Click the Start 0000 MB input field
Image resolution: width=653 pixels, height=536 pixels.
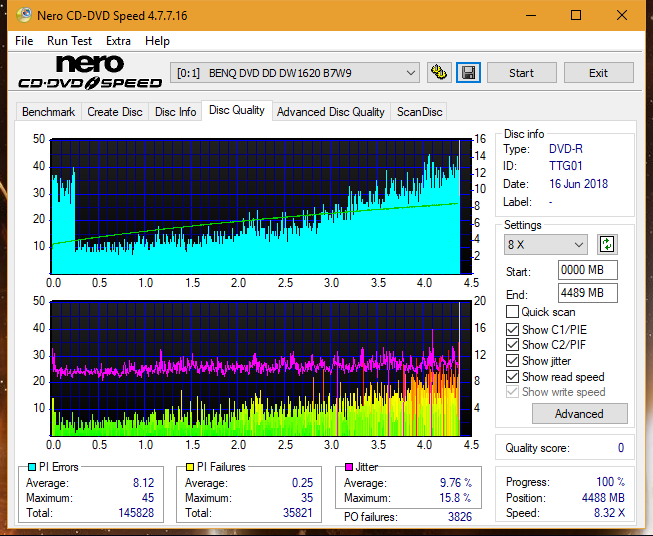tap(587, 270)
